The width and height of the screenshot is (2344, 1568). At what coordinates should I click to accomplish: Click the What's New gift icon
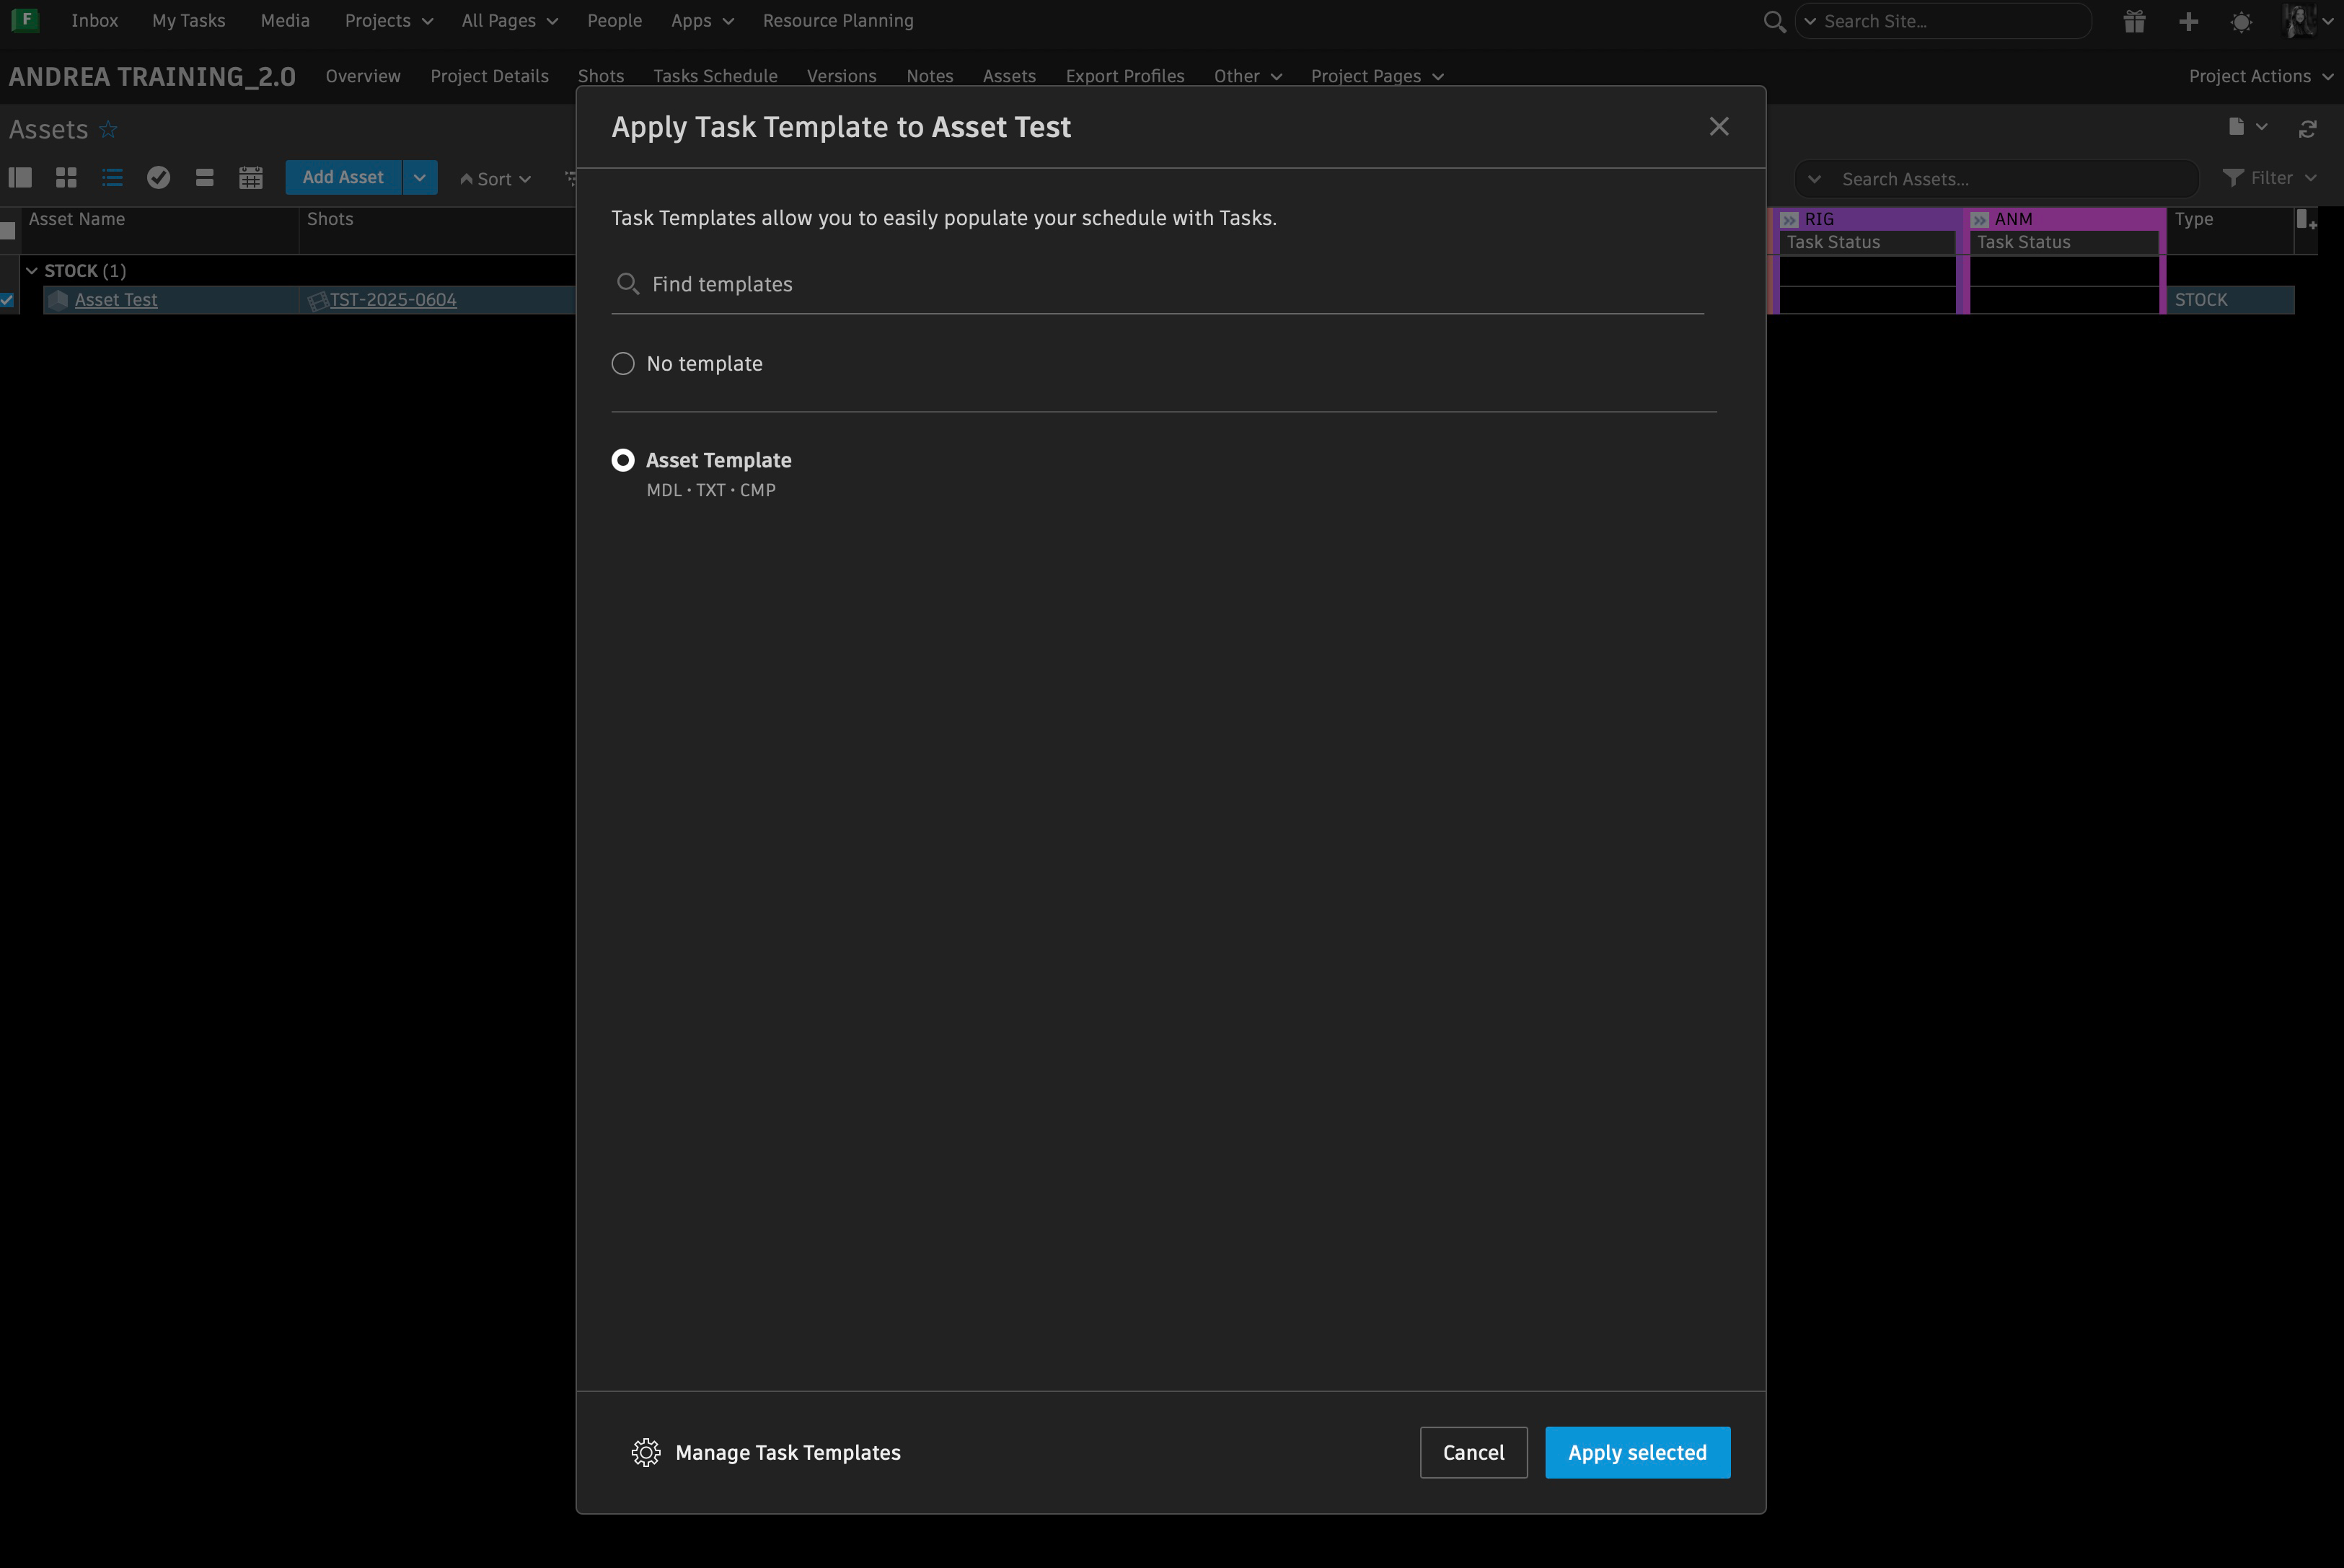(x=2134, y=21)
